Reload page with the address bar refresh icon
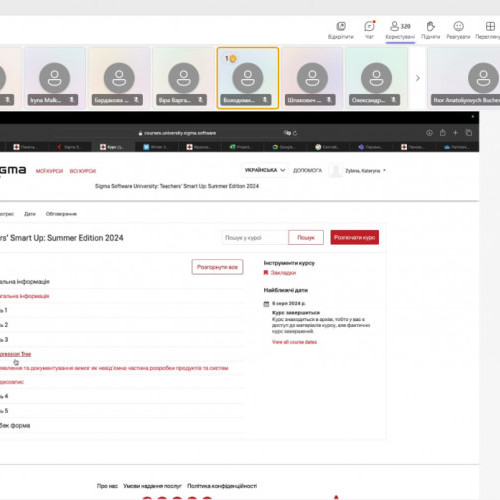The width and height of the screenshot is (500, 500). [x=295, y=133]
